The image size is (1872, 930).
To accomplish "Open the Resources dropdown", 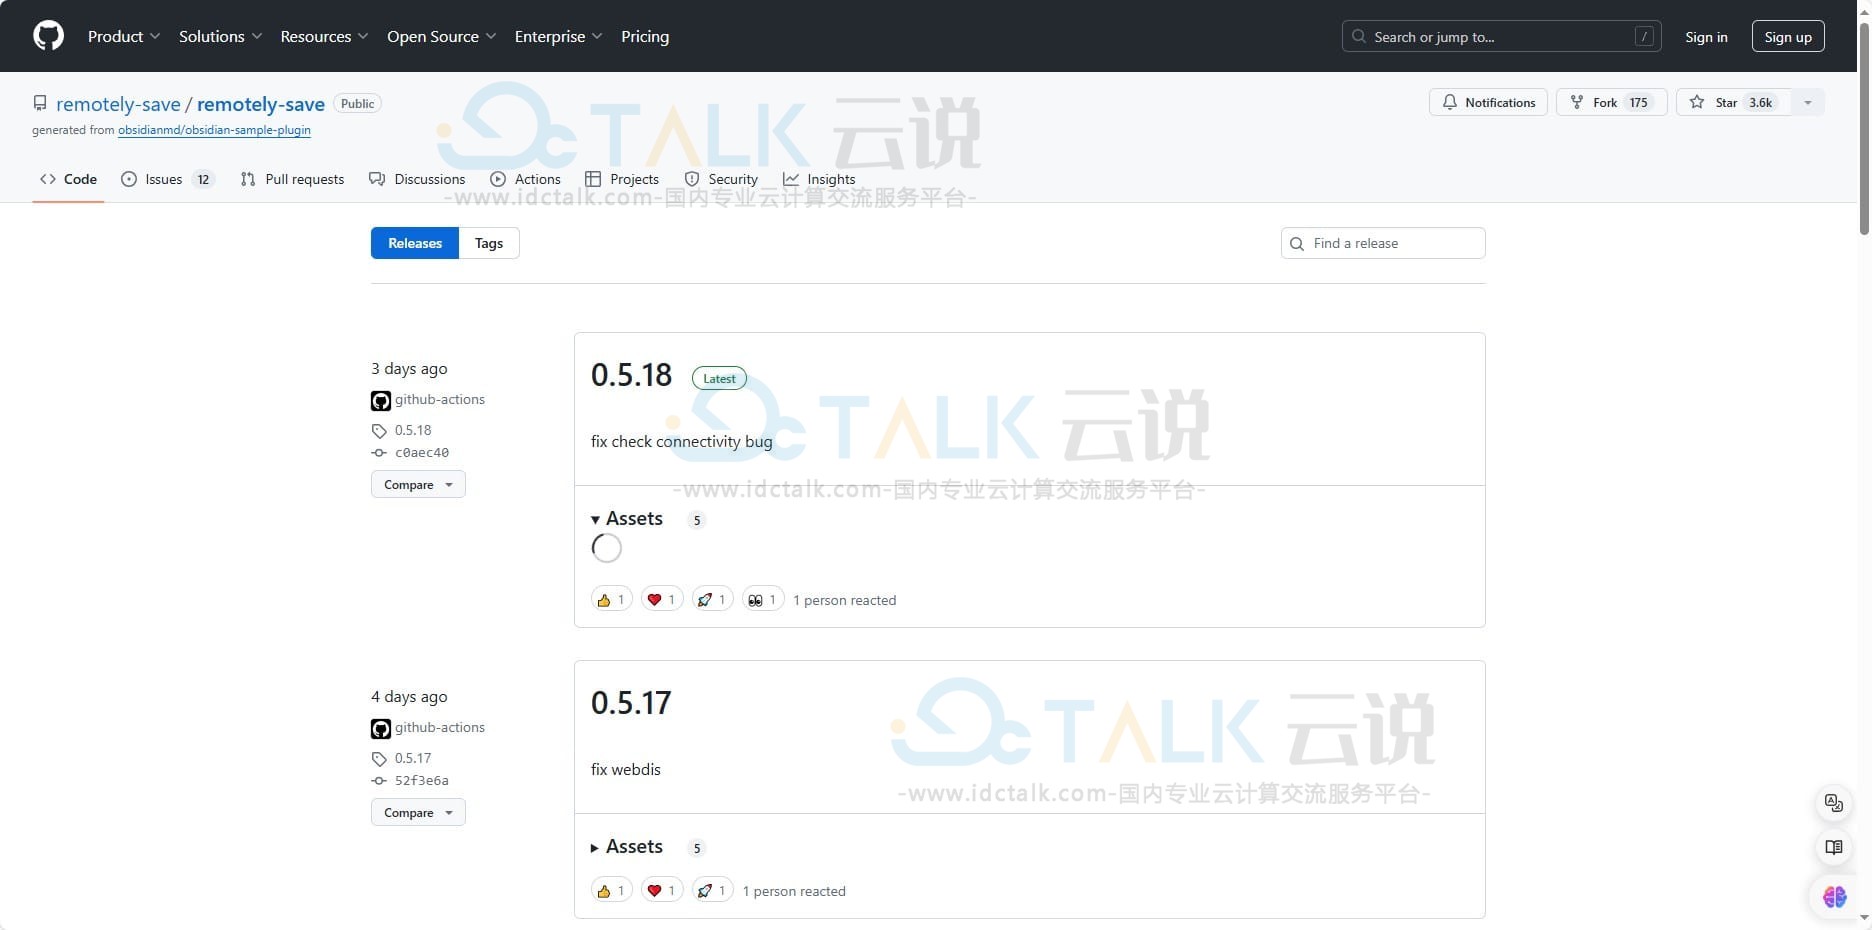I will pos(324,36).
